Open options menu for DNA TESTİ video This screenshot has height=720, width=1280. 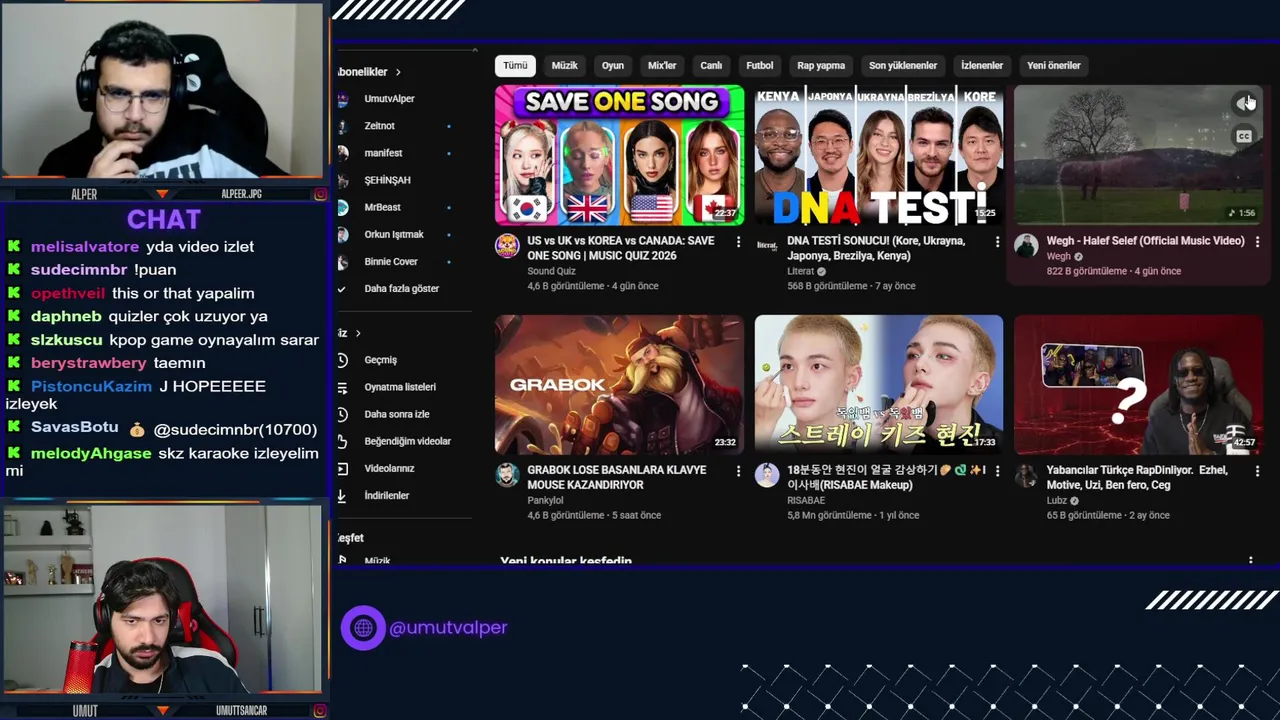[997, 242]
